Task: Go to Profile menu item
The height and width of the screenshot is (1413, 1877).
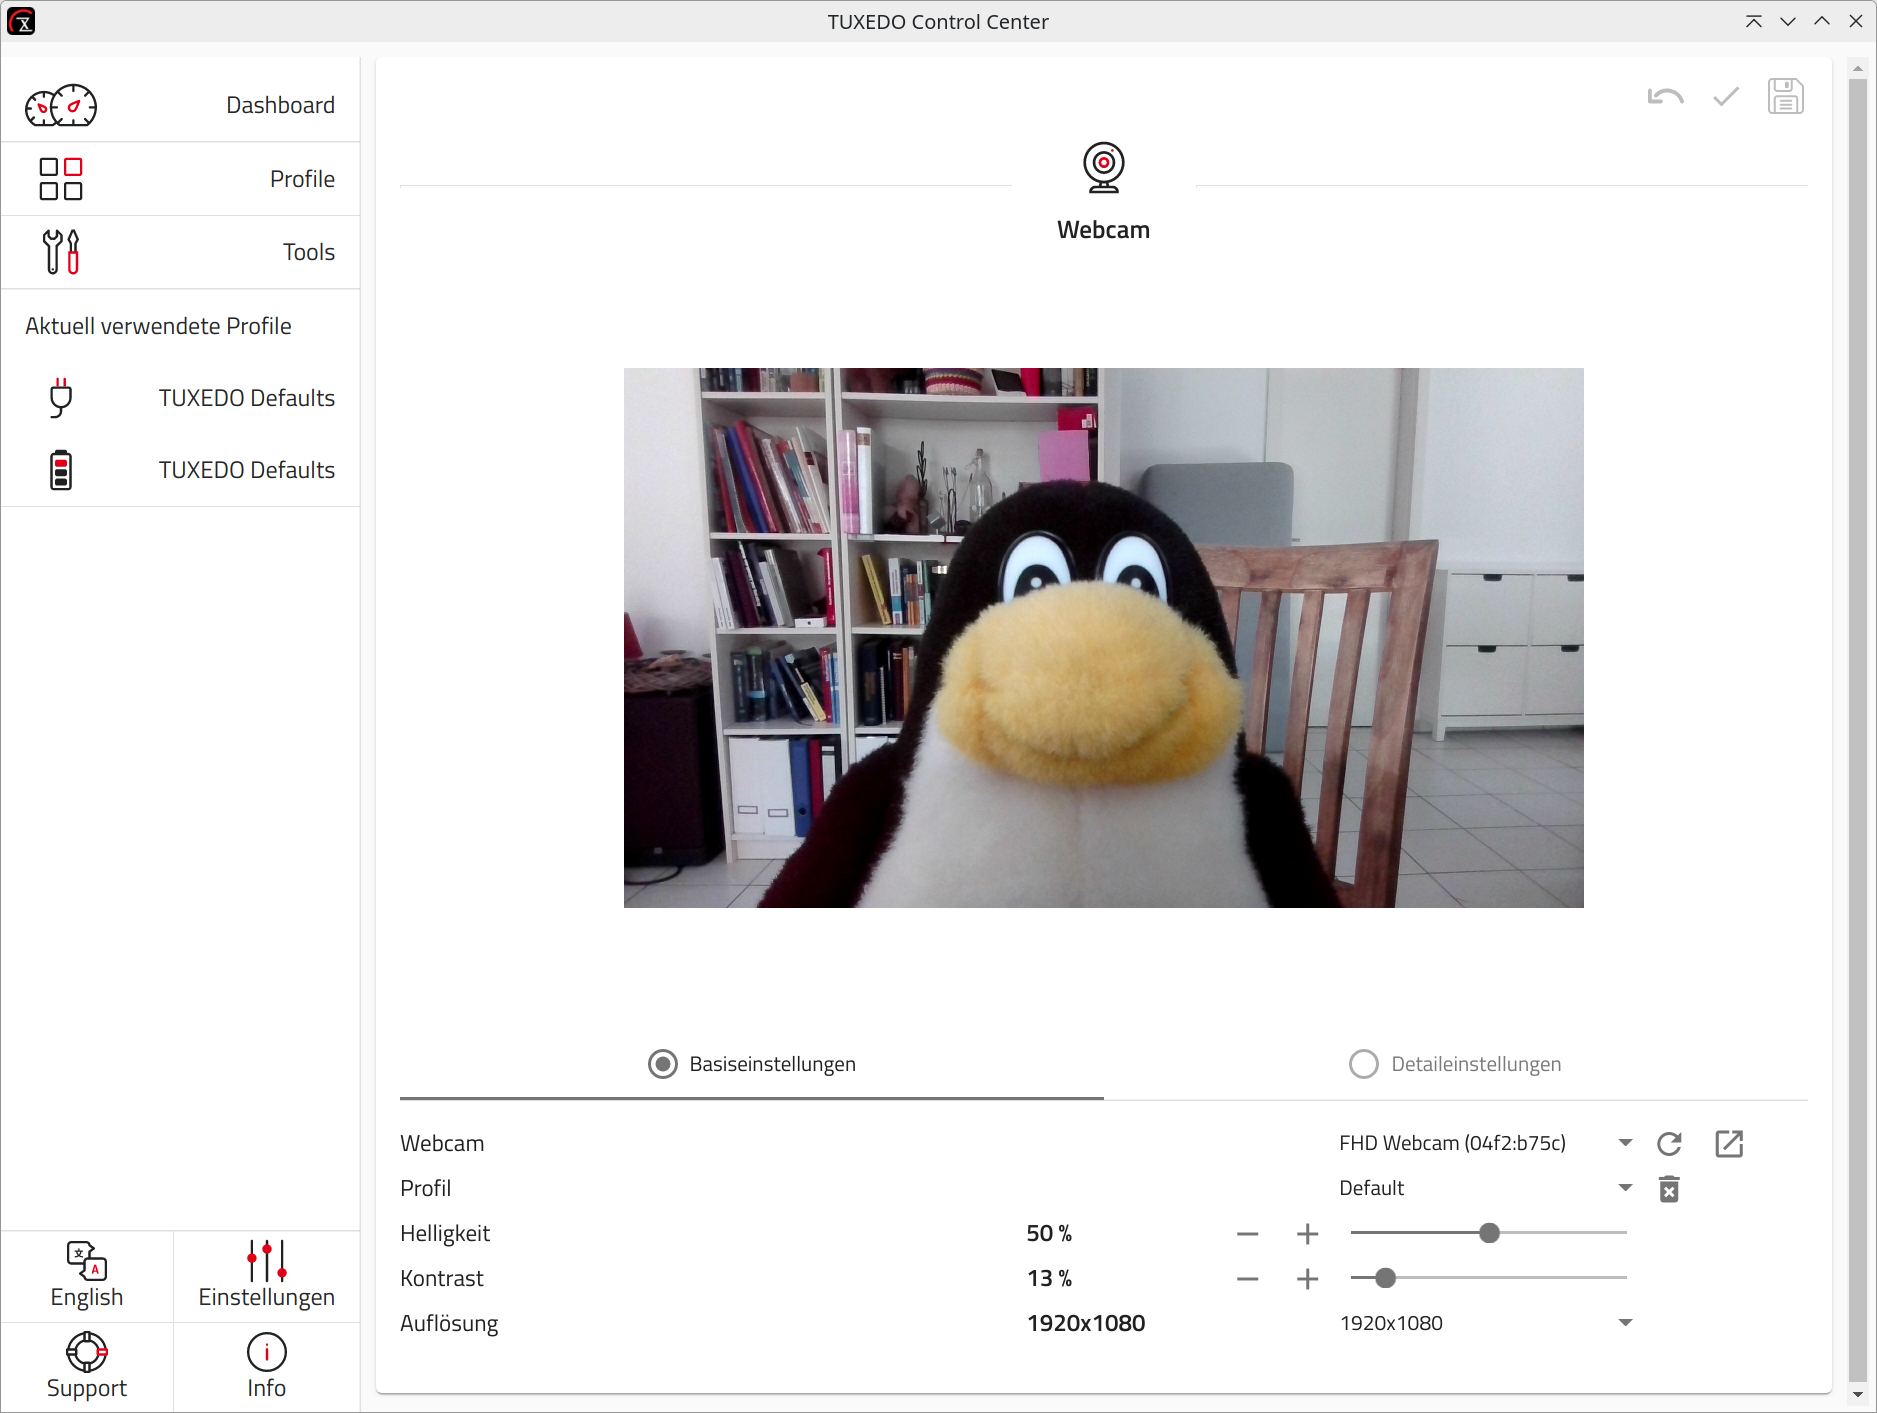Action: tap(181, 179)
